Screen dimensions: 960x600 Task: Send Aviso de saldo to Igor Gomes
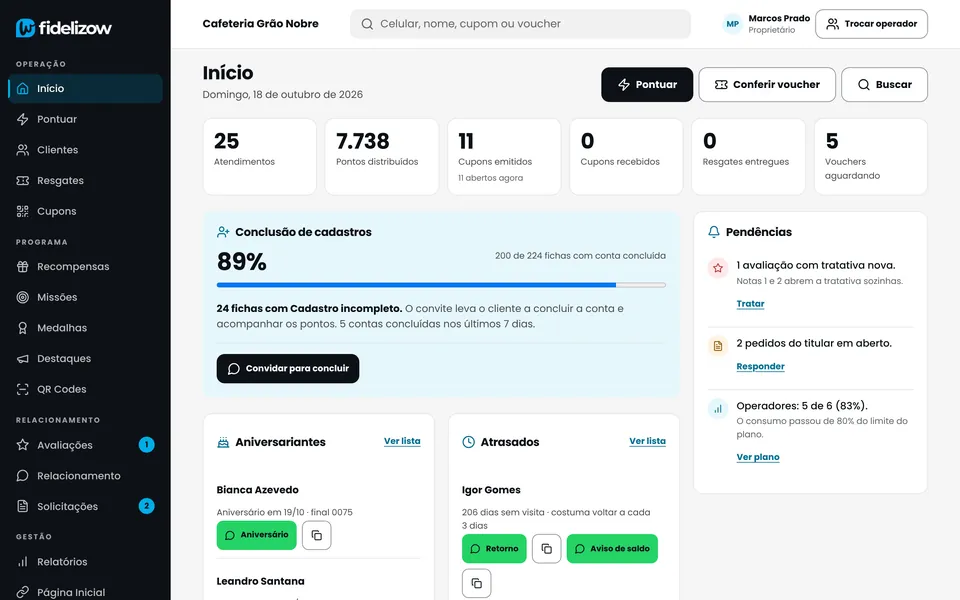click(612, 549)
